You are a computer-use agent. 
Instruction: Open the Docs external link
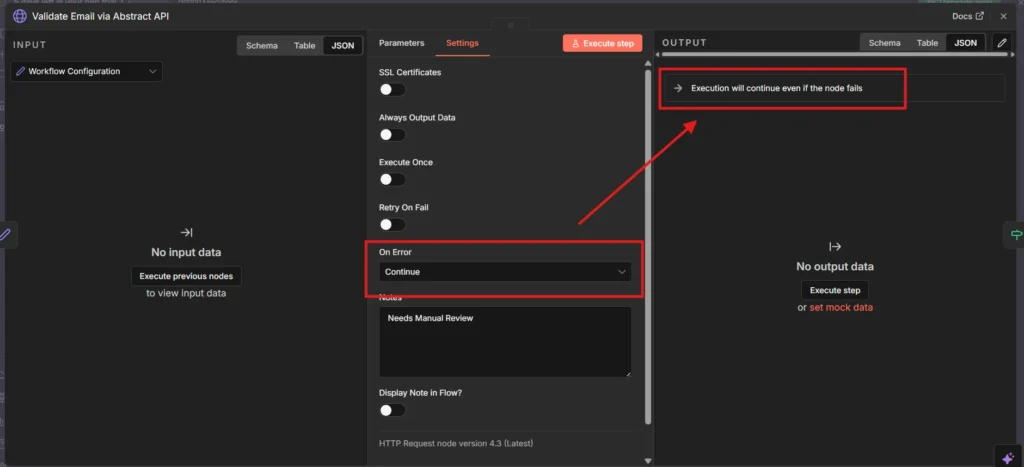(x=967, y=16)
